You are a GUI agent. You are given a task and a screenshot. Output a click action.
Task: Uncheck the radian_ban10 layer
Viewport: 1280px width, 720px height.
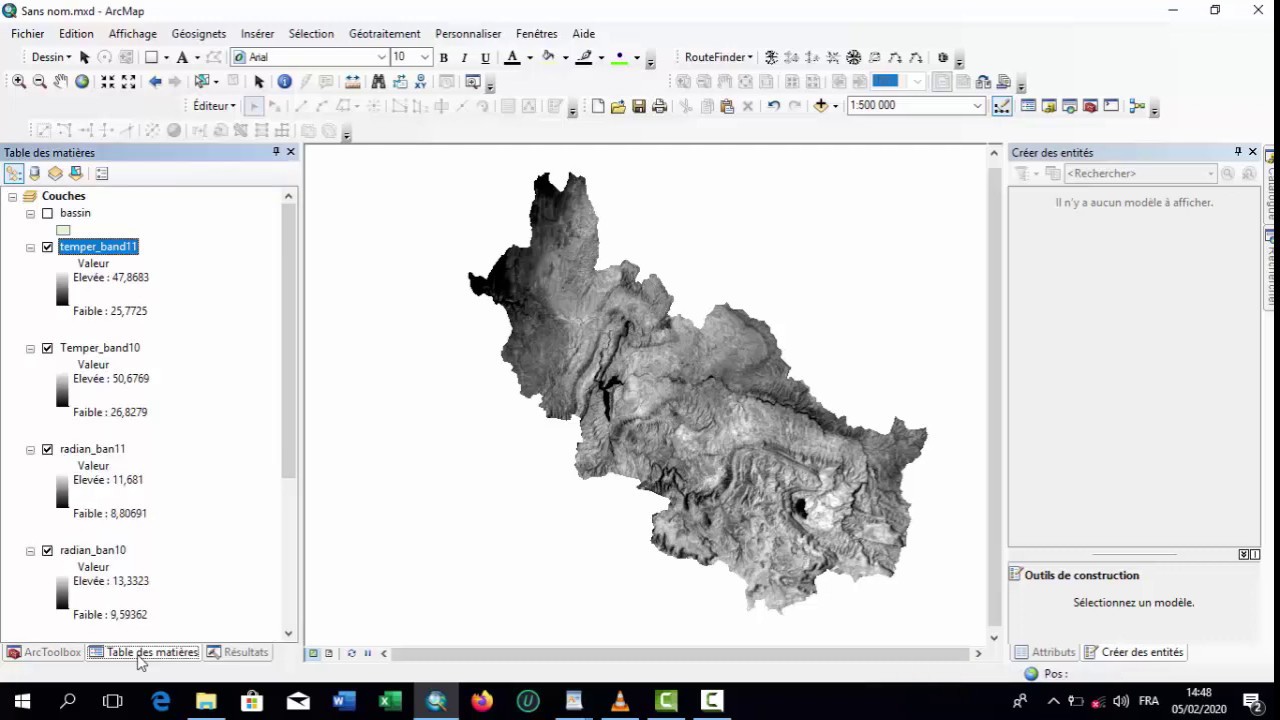47,550
